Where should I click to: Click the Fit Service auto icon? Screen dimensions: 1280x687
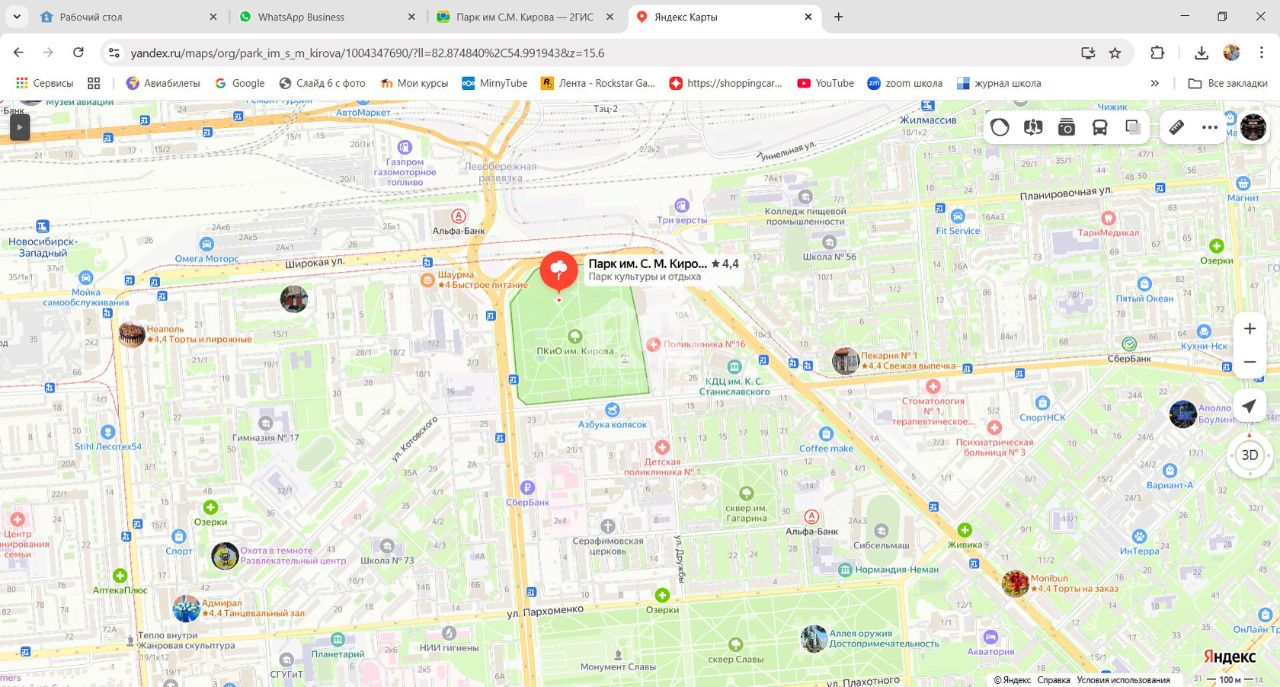(x=958, y=216)
